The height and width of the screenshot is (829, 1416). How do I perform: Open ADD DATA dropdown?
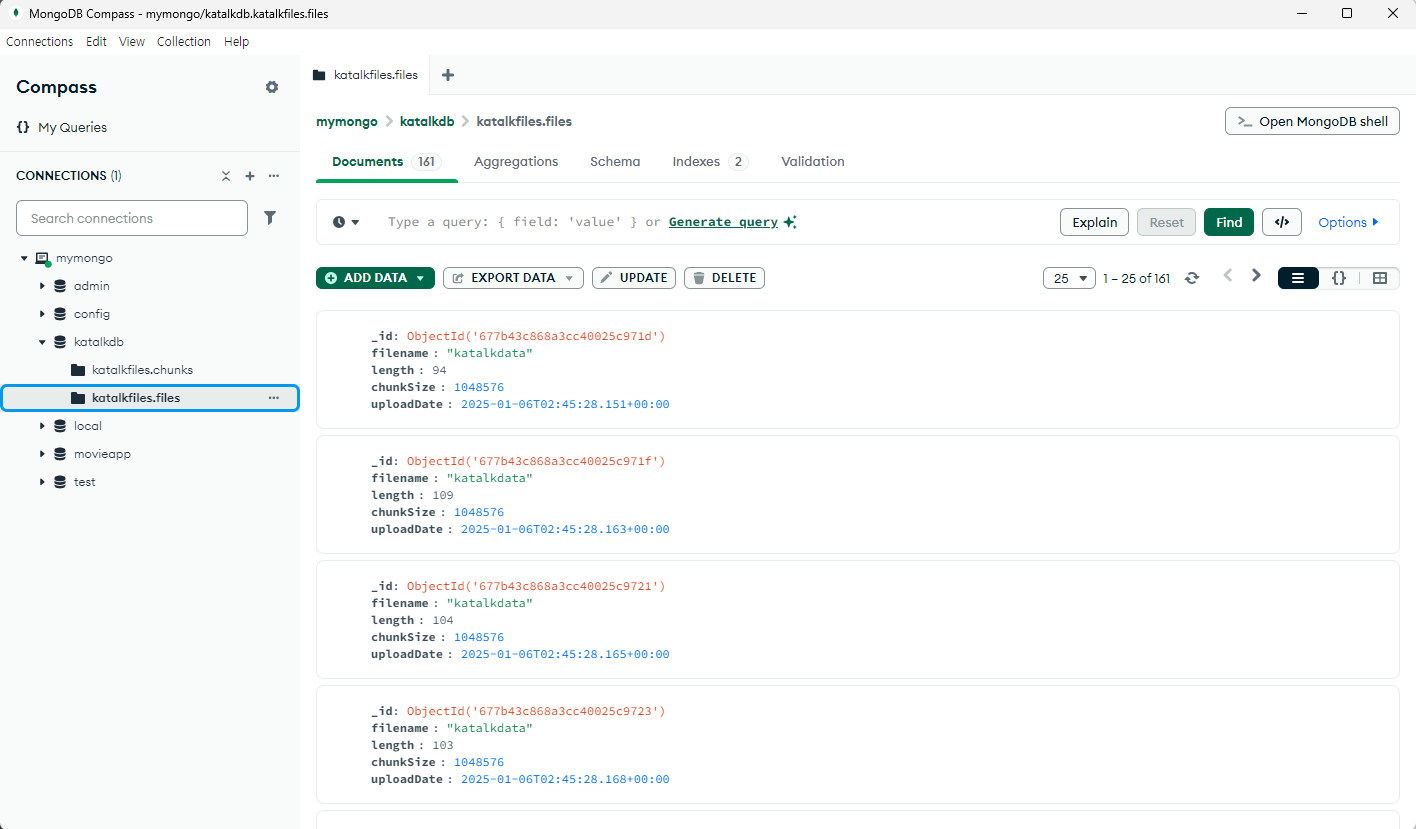(x=375, y=278)
